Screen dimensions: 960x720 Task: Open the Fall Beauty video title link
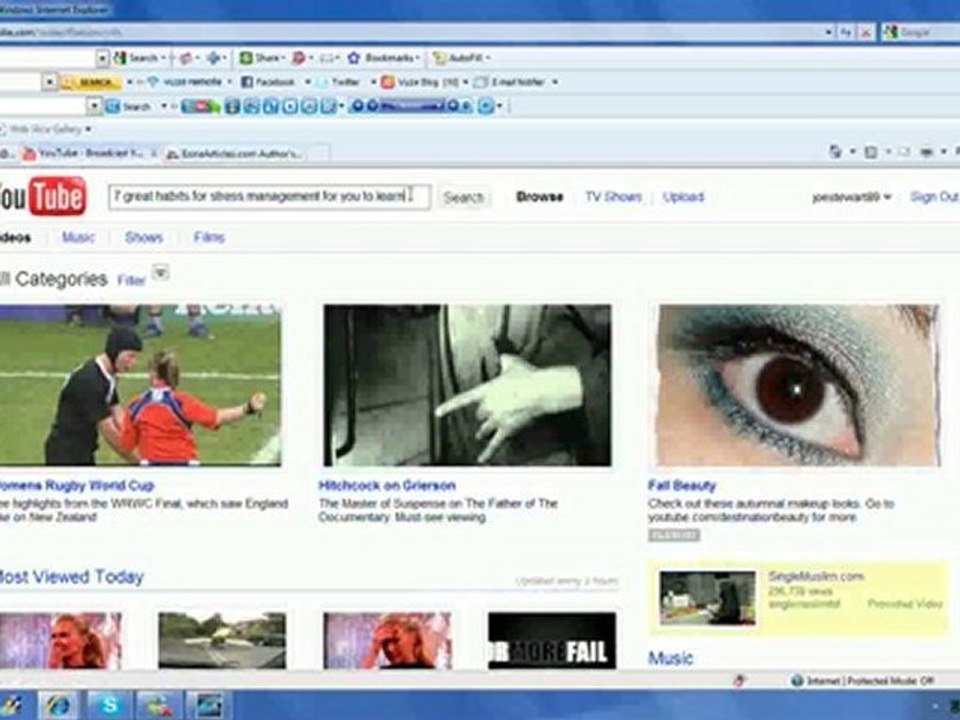[682, 486]
